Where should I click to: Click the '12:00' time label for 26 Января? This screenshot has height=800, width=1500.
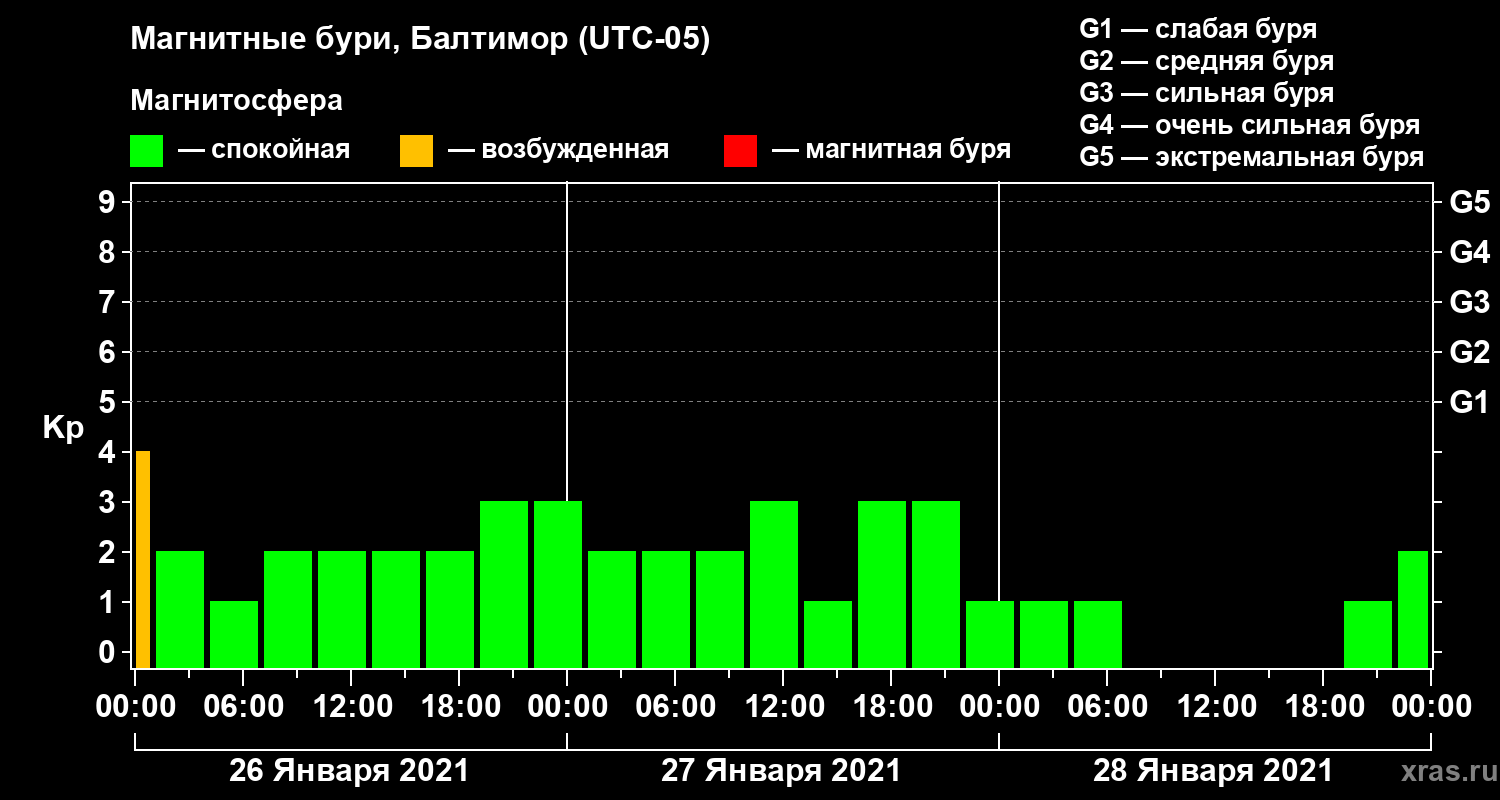[351, 707]
